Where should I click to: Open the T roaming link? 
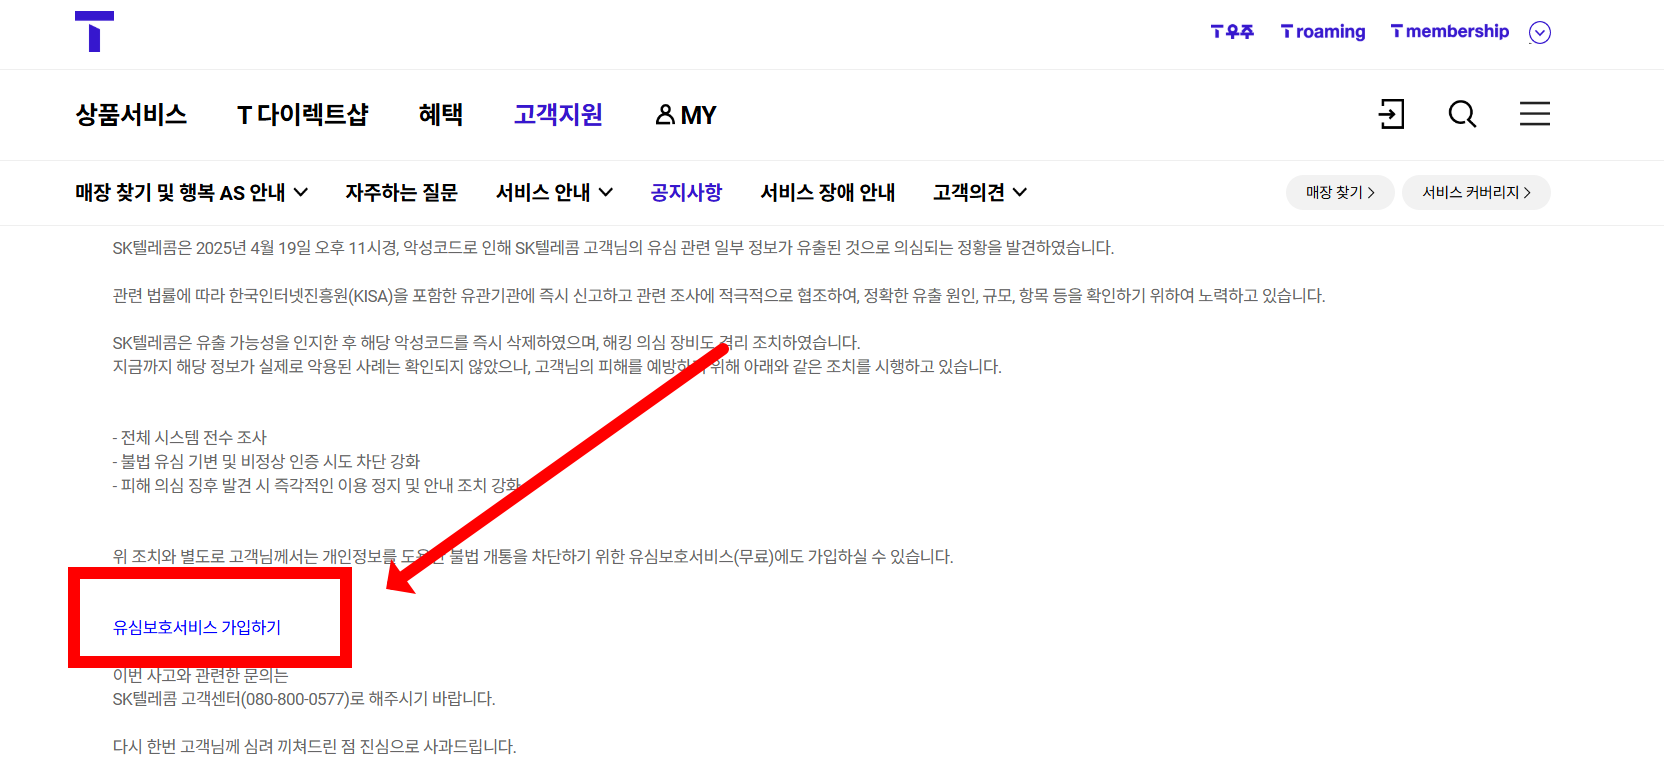point(1323,32)
